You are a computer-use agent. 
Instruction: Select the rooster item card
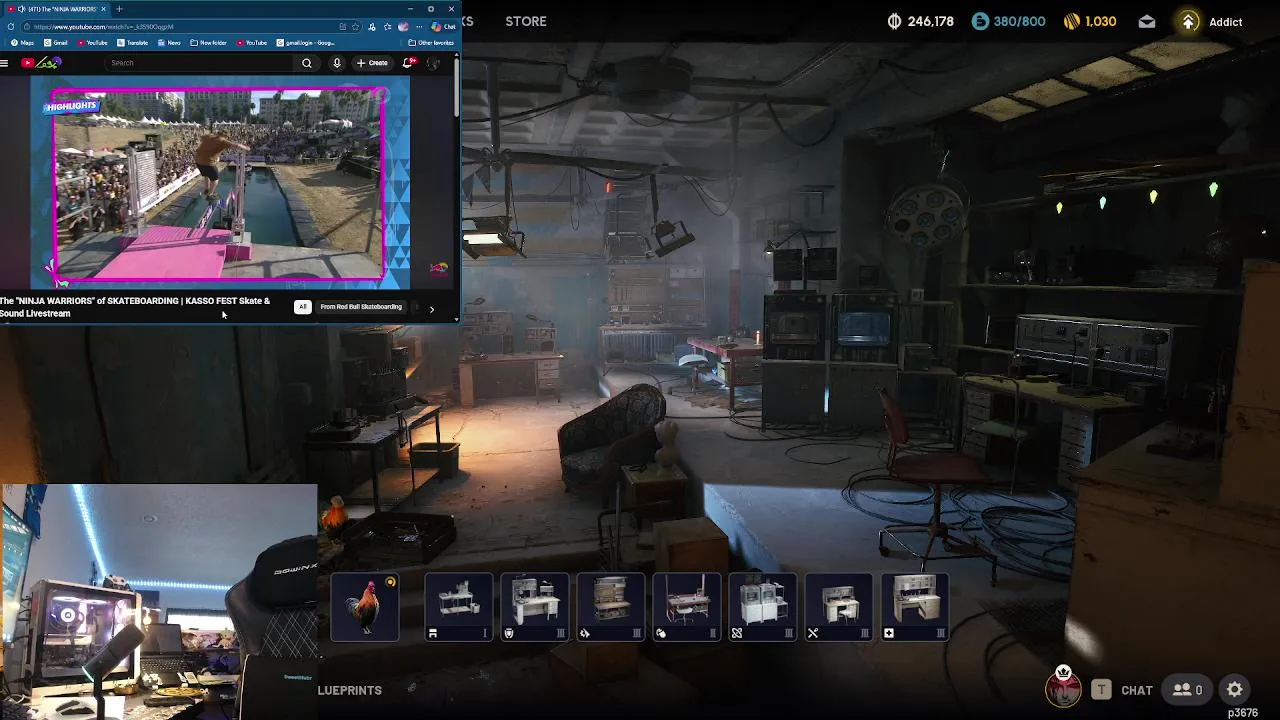pyautogui.click(x=365, y=607)
